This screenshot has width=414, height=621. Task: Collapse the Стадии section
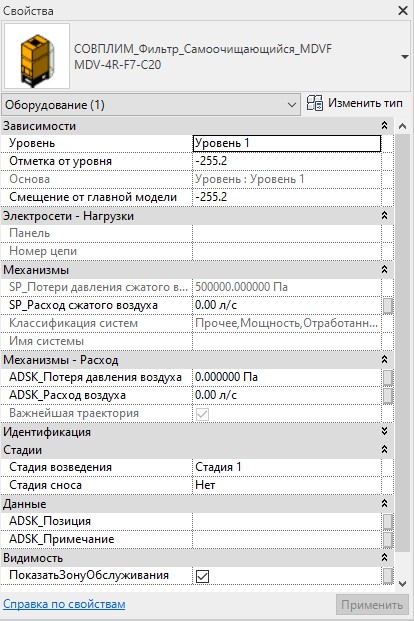[x=384, y=450]
